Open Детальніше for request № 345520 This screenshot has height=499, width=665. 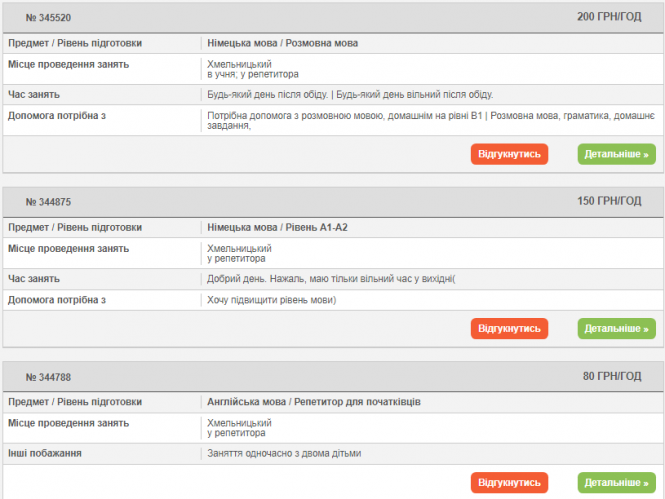pos(617,154)
